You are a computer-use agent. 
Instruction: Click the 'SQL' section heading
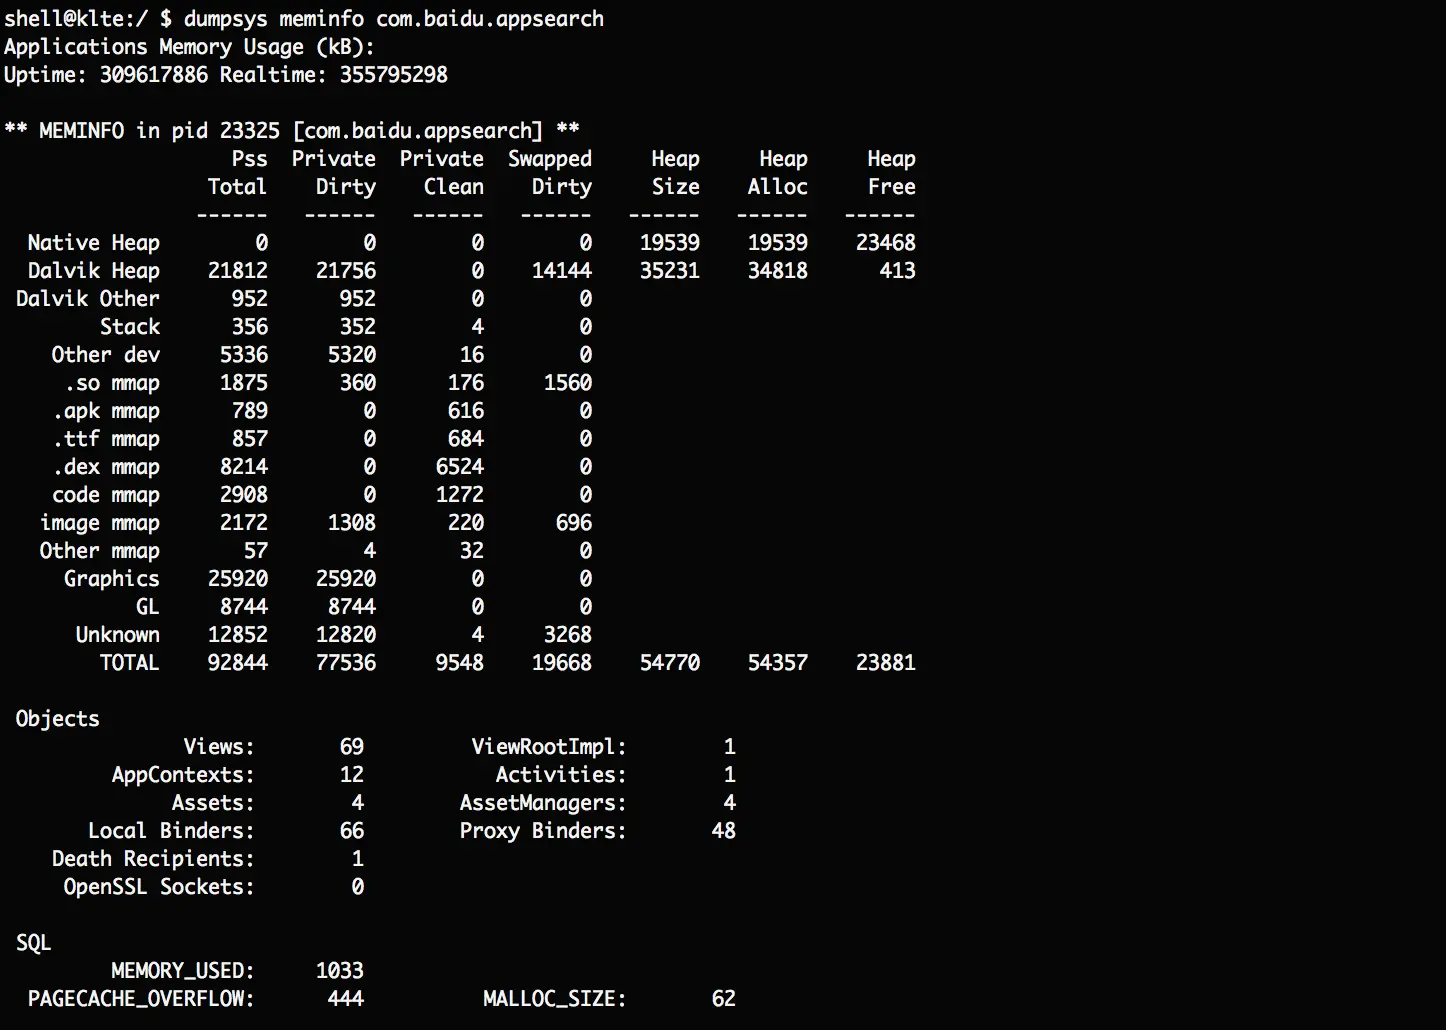(34, 943)
